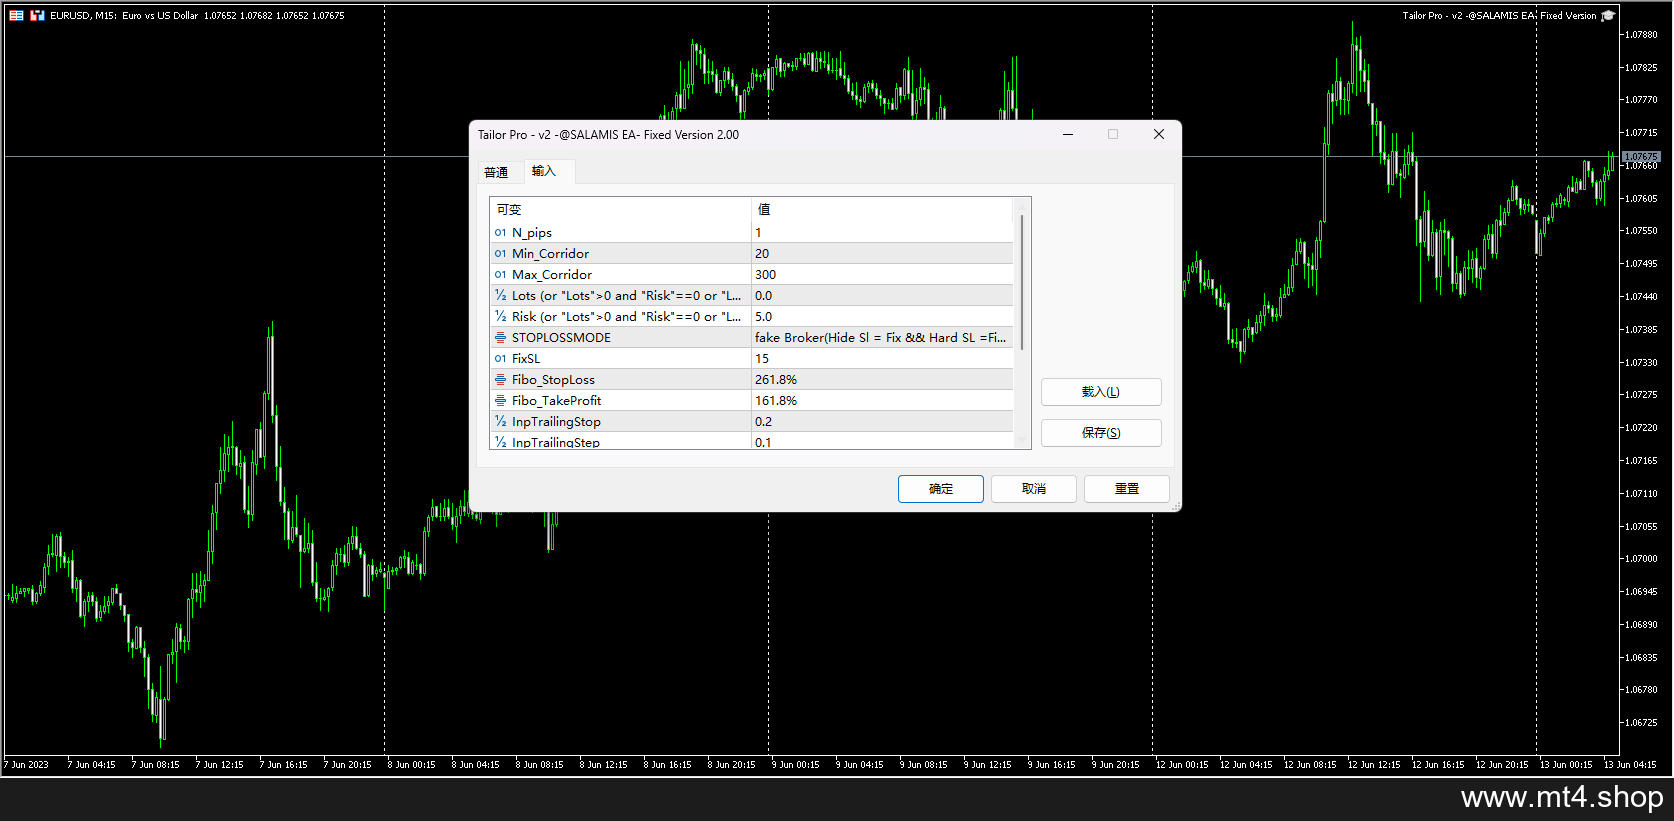The image size is (1674, 821).
Task: Close the Tailor Pro dialog
Action: [x=1159, y=135]
